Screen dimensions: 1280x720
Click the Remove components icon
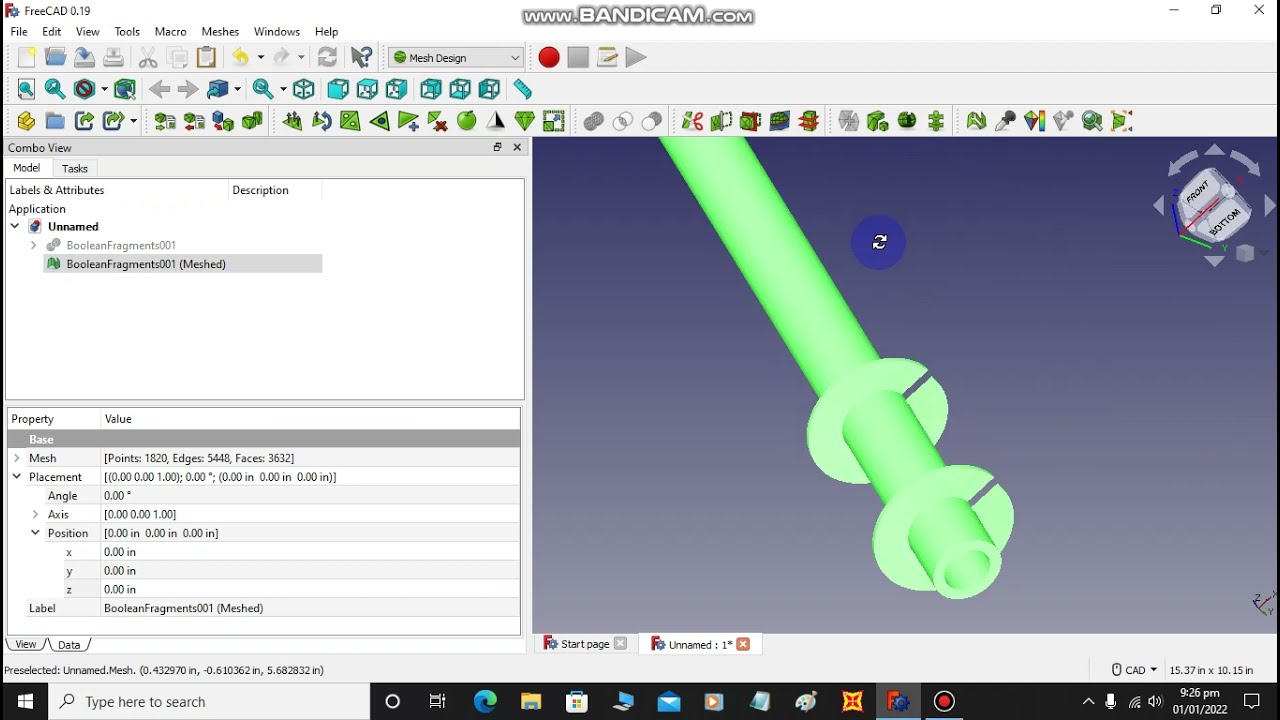pos(437,121)
